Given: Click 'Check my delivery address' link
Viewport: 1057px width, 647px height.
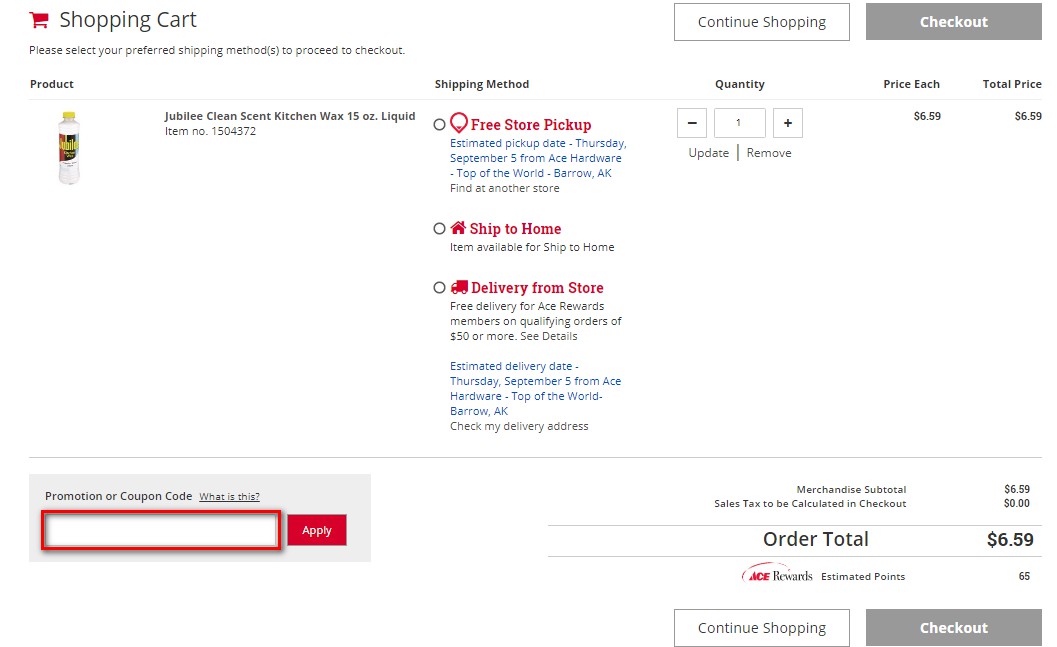Looking at the screenshot, I should 519,426.
